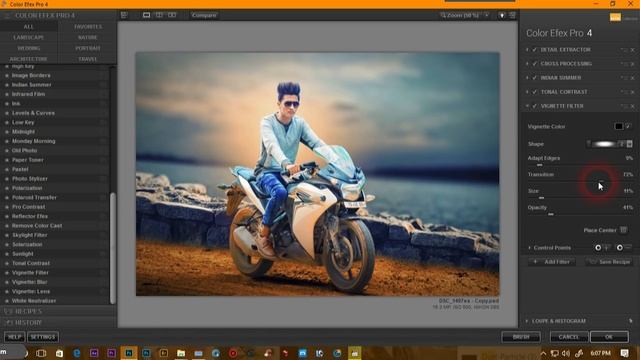Viewport: 640px width, 360px height.
Task: Uncheck the Indian Summer filter
Action: click(535, 78)
